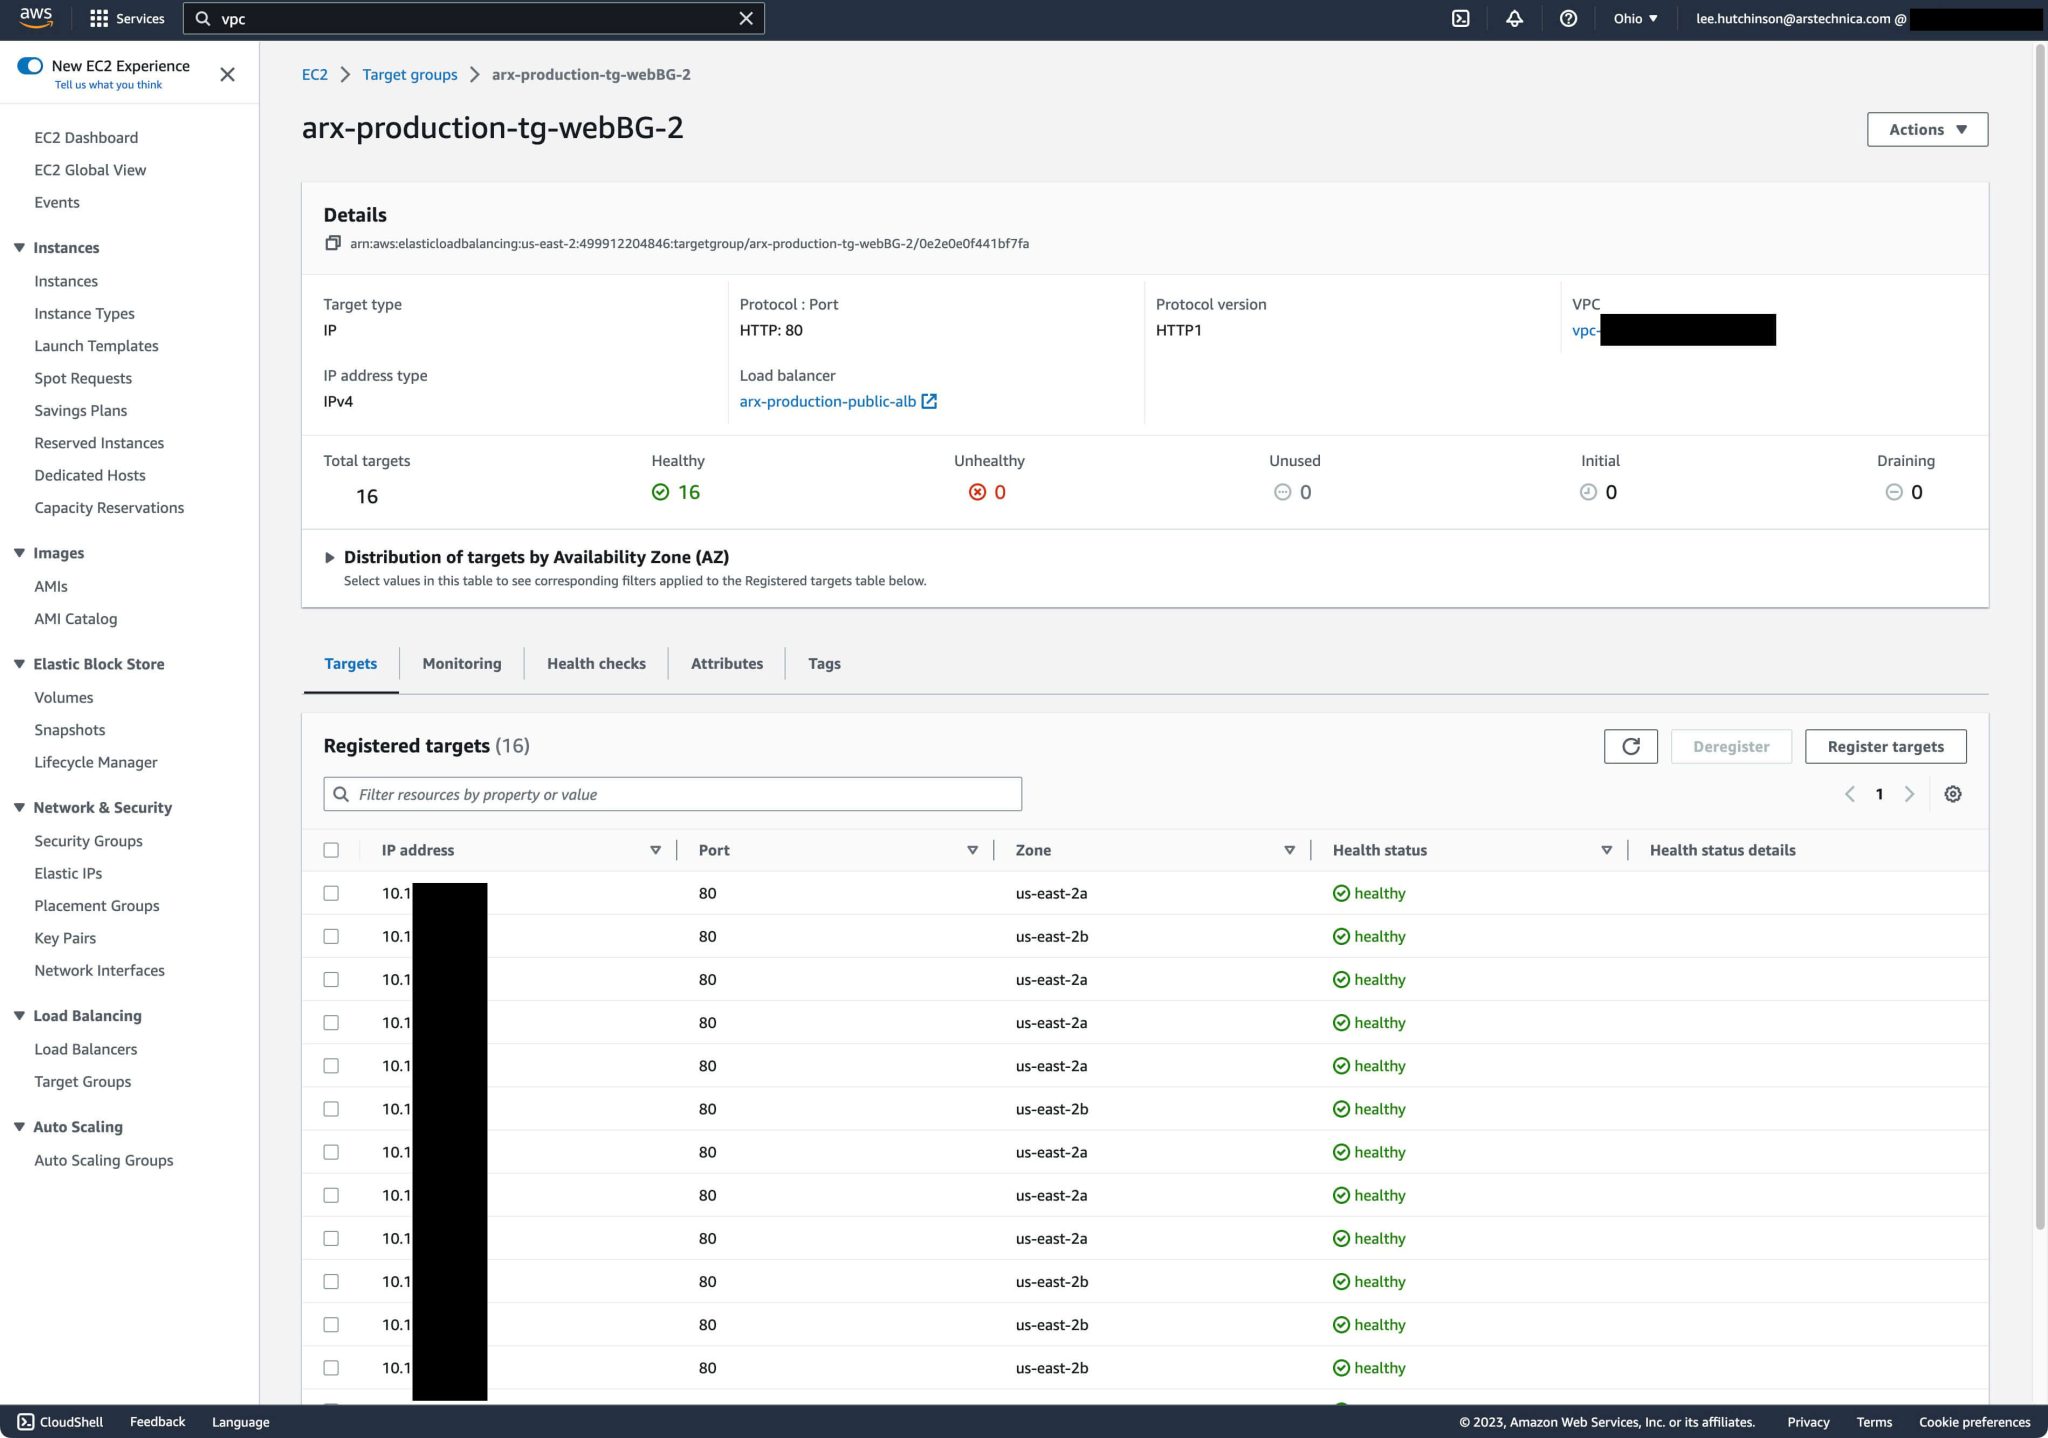The width and height of the screenshot is (2048, 1438).
Task: Open arx-production-public-alb load balancer link
Action: 827,401
